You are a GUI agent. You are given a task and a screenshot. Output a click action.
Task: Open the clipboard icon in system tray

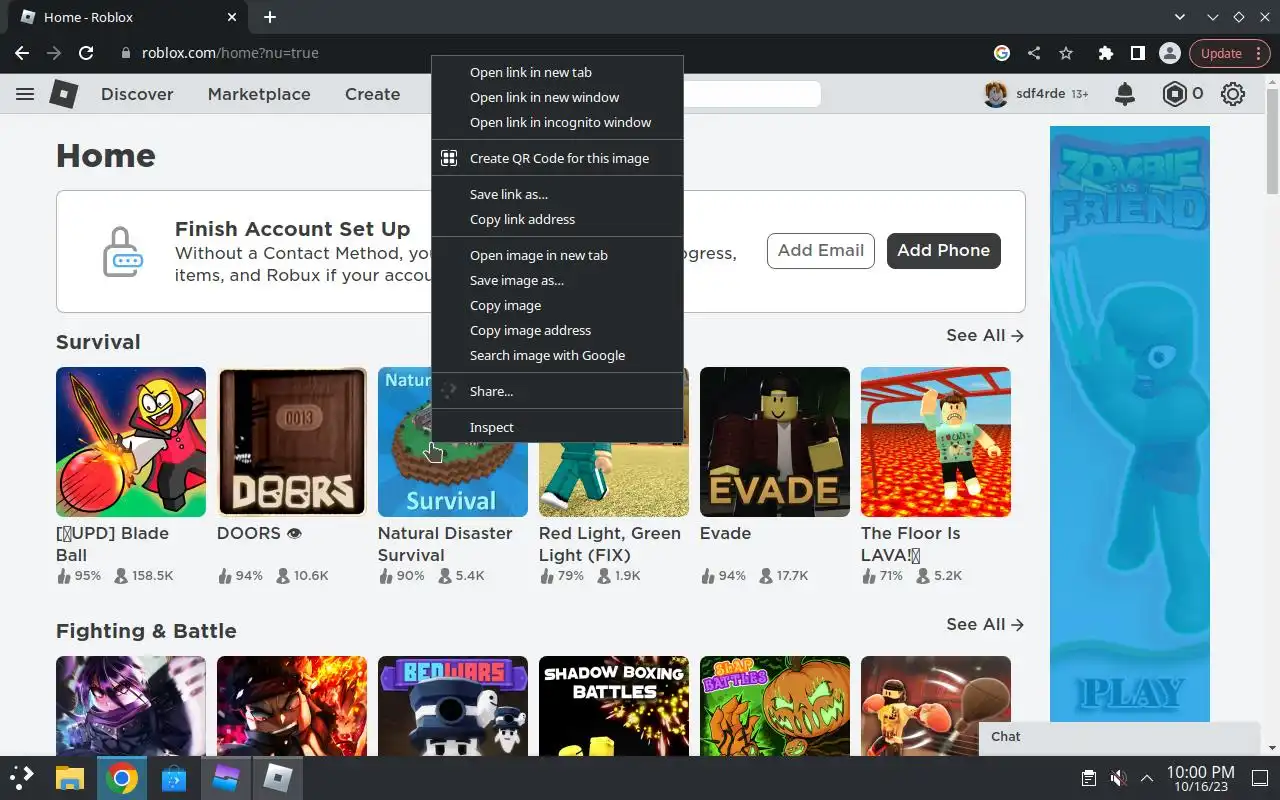tap(1089, 777)
